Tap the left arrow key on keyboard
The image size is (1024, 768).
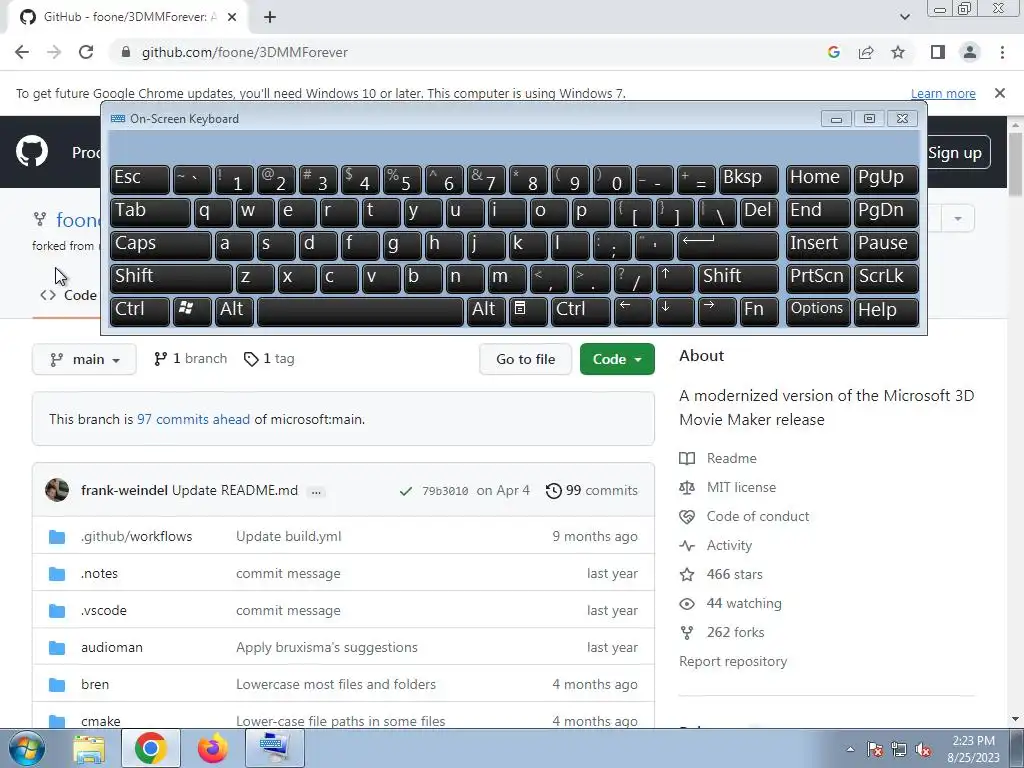click(633, 310)
